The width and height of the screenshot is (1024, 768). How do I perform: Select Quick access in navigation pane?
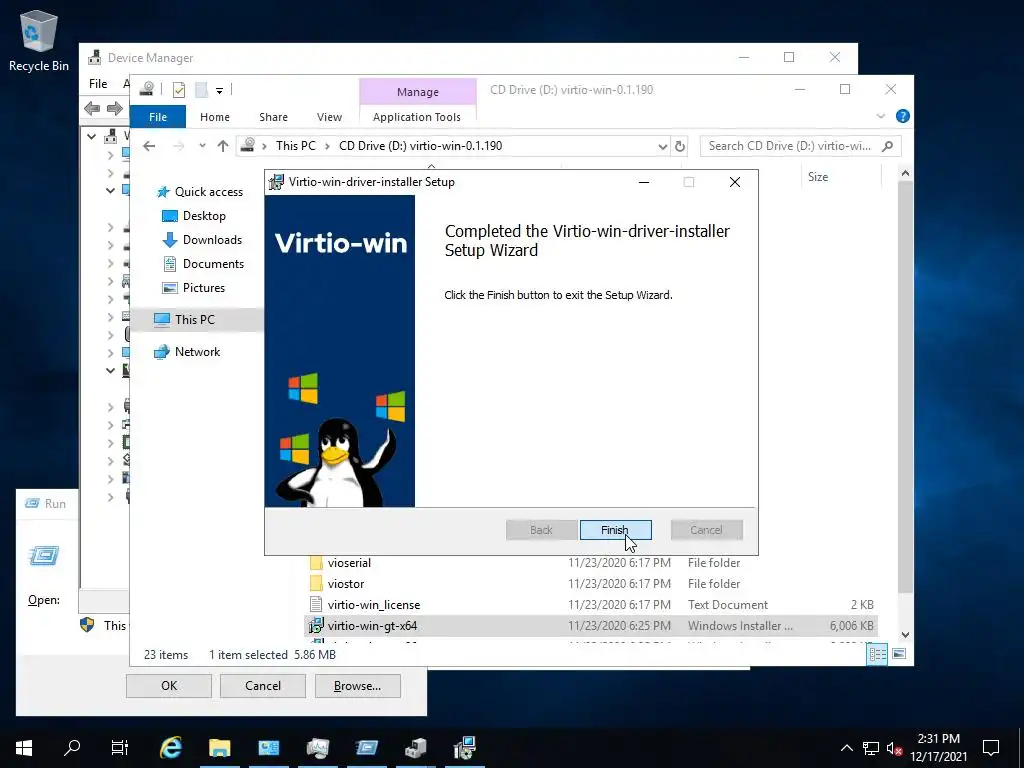(208, 191)
